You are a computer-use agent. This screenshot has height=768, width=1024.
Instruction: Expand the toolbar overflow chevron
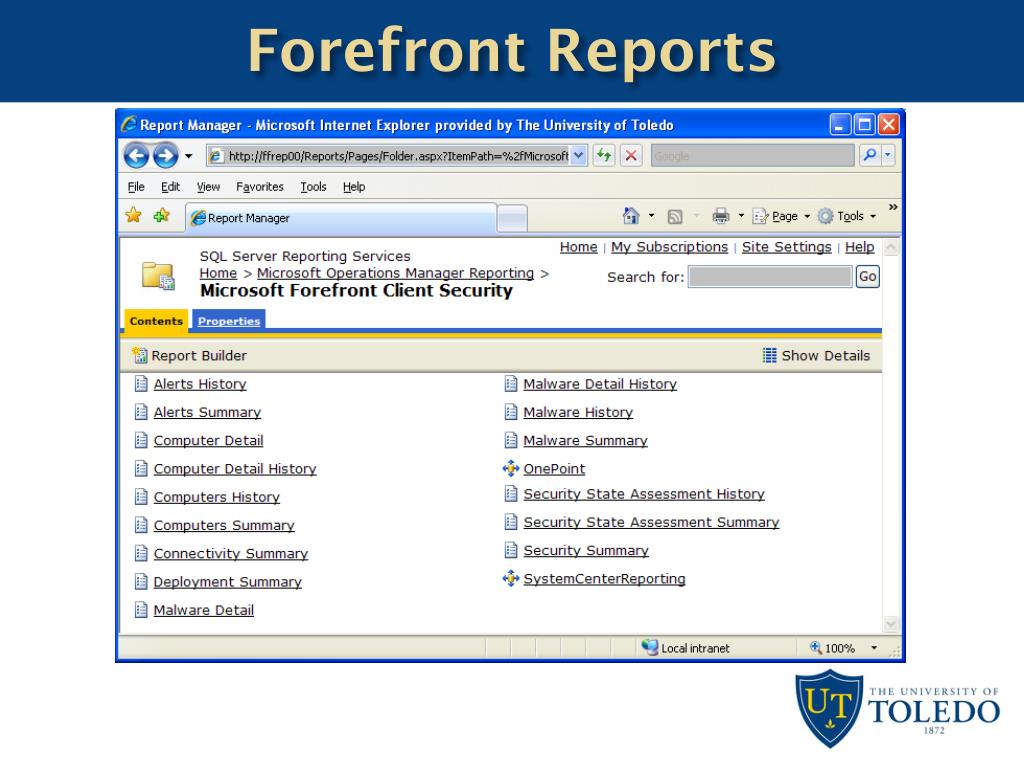893,207
